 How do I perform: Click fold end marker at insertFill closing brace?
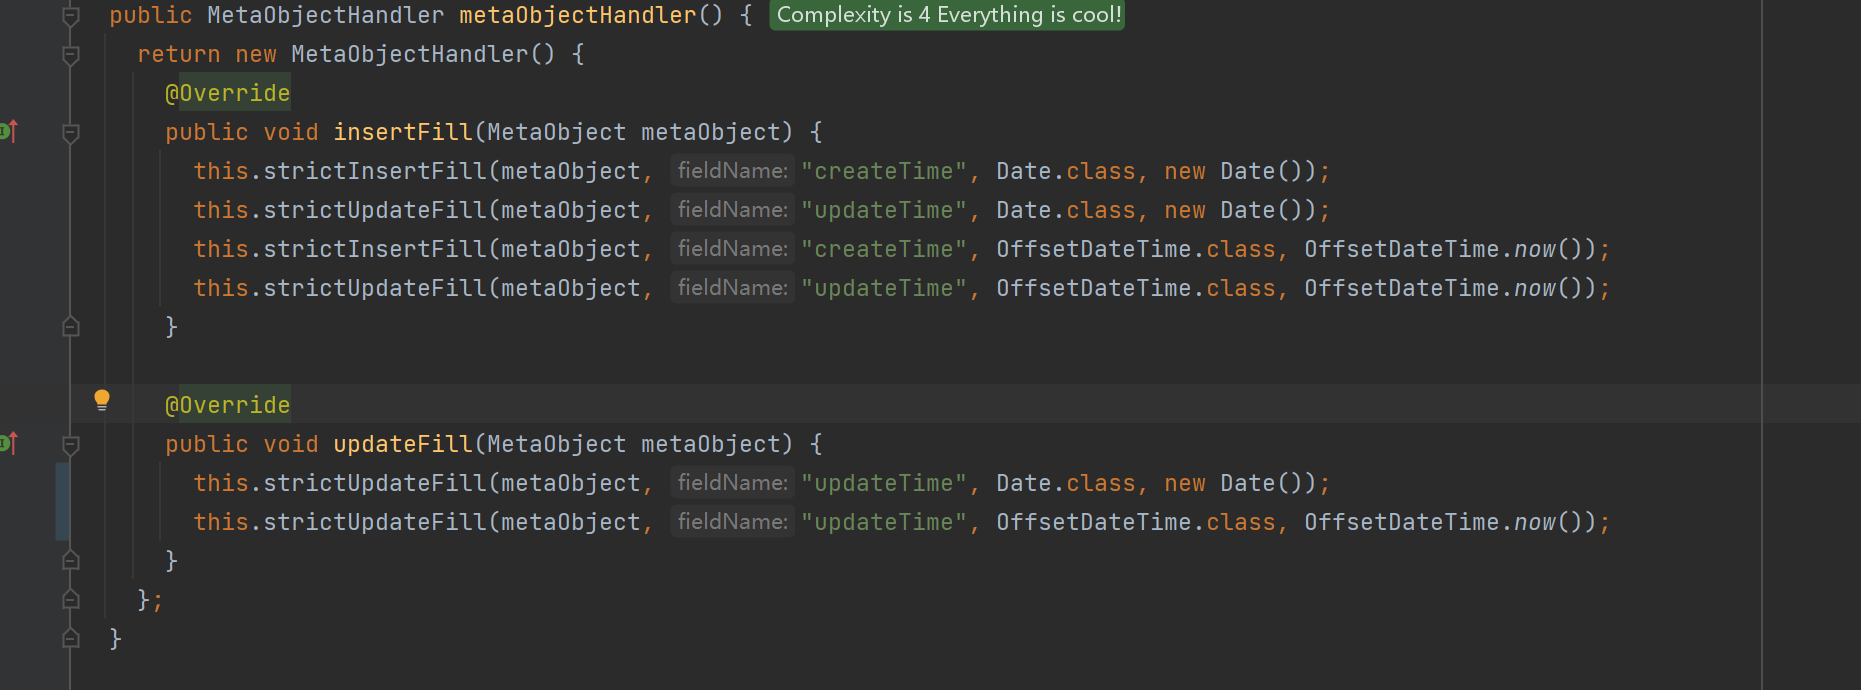pos(71,327)
